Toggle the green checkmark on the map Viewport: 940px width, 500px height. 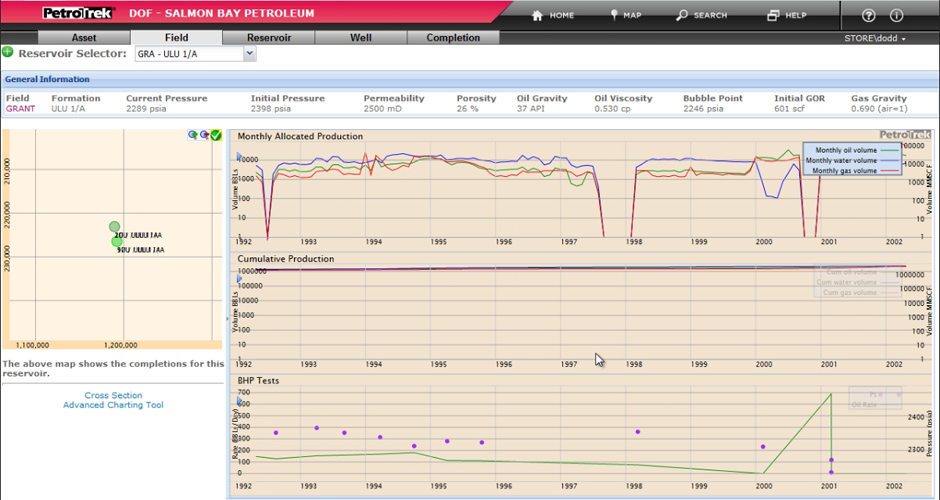(x=216, y=135)
